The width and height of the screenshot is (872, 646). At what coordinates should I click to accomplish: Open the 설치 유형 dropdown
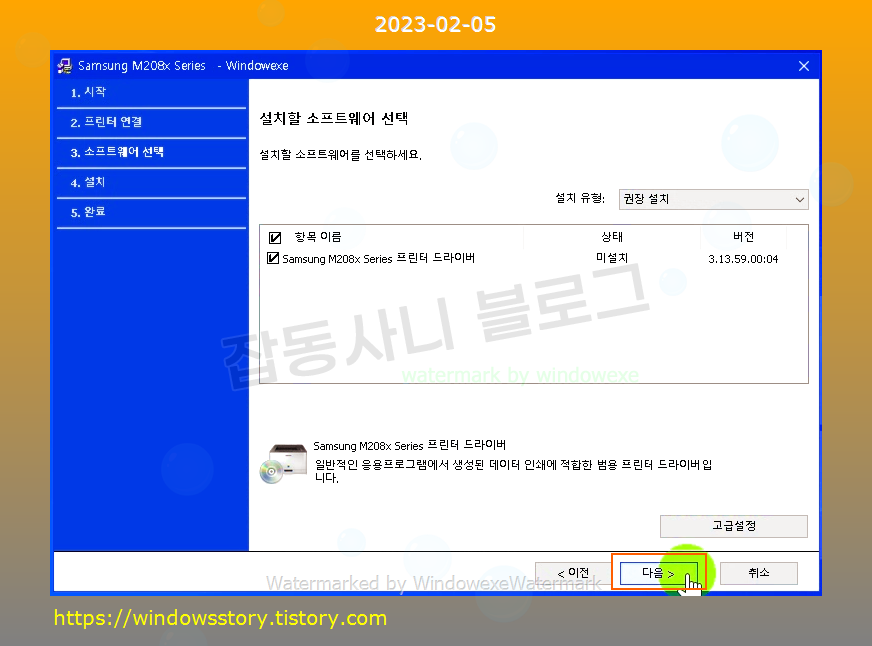pyautogui.click(x=714, y=199)
